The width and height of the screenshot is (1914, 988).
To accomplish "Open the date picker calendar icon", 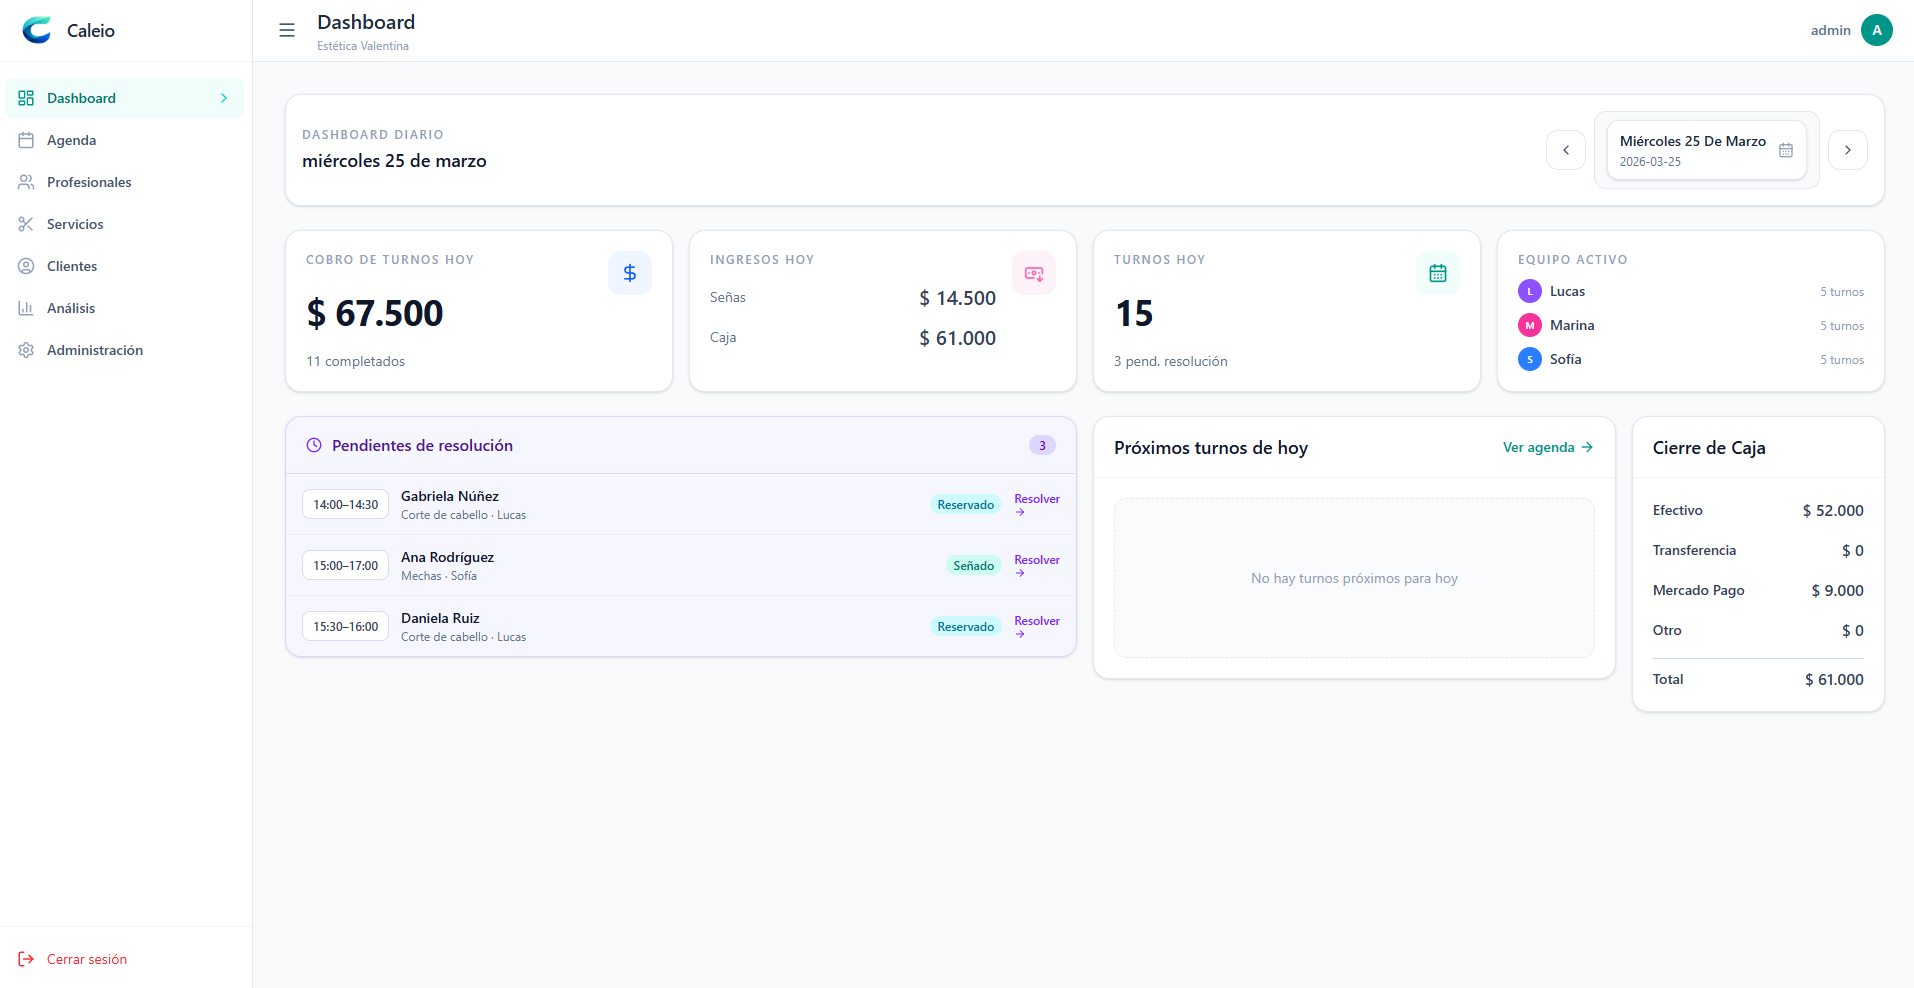I will 1786,150.
